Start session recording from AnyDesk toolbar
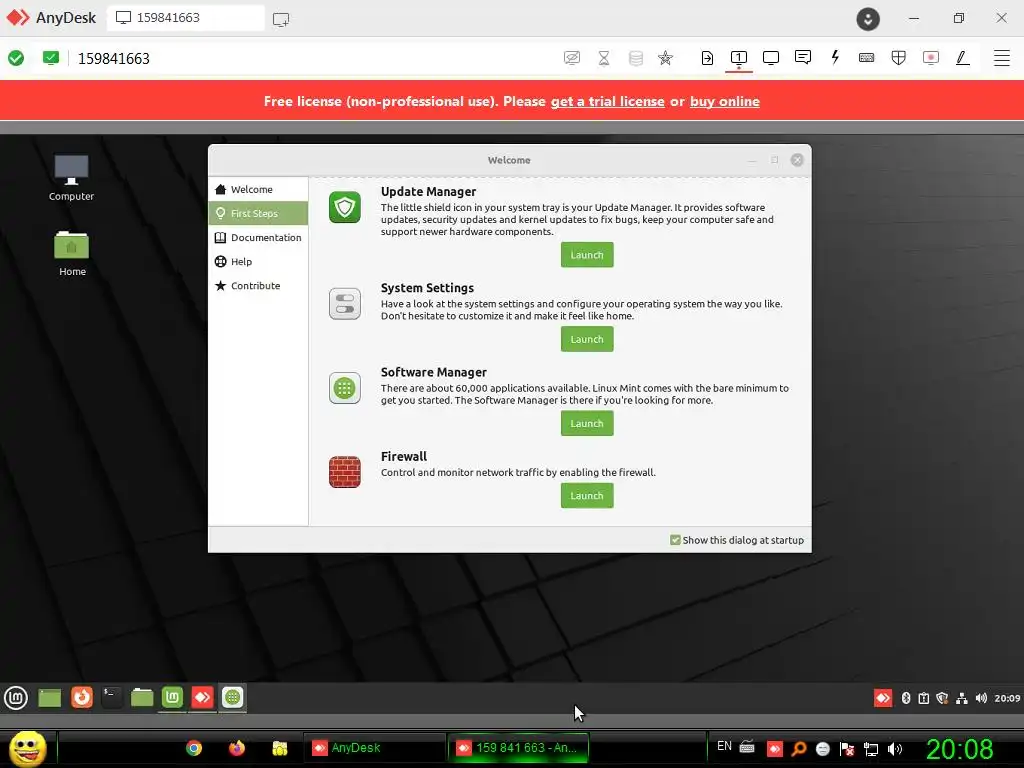This screenshot has width=1024, height=768. click(x=931, y=58)
